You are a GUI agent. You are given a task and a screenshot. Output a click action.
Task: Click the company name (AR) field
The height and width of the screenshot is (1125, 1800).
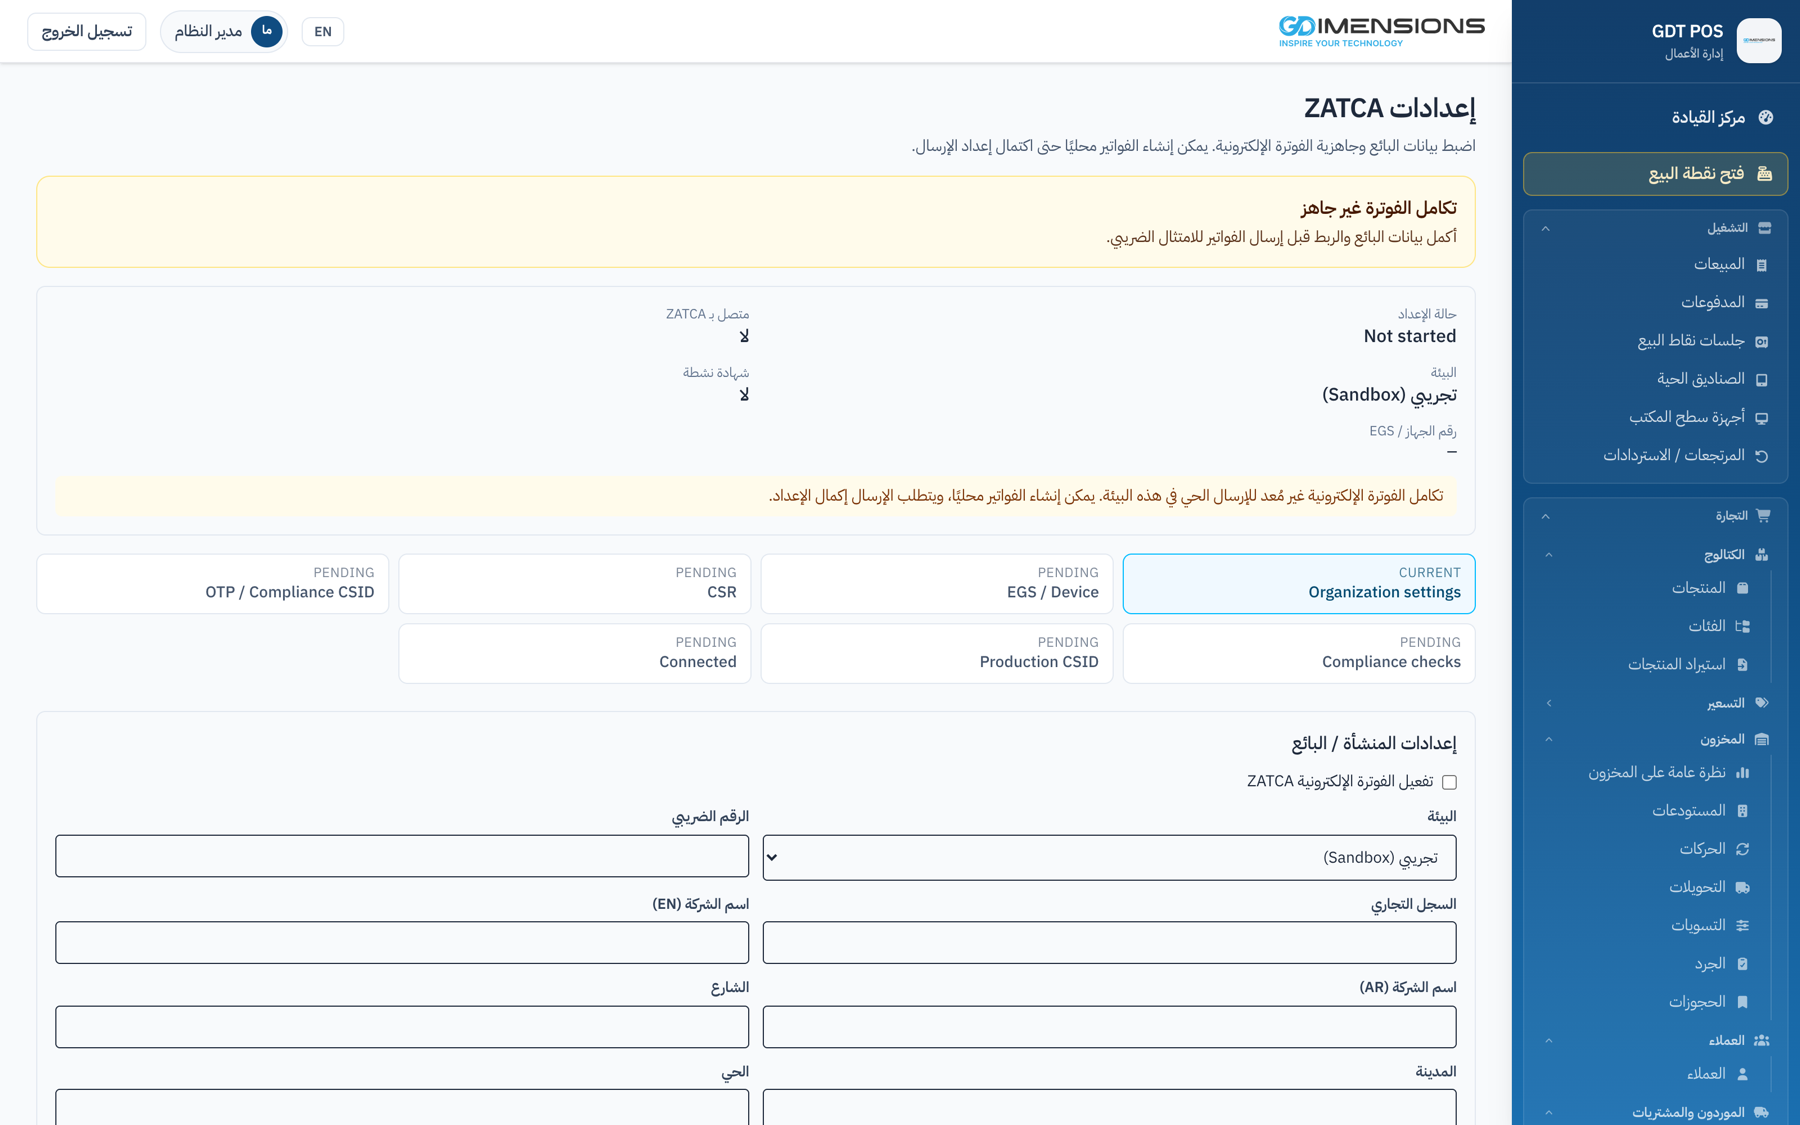tap(1109, 1027)
